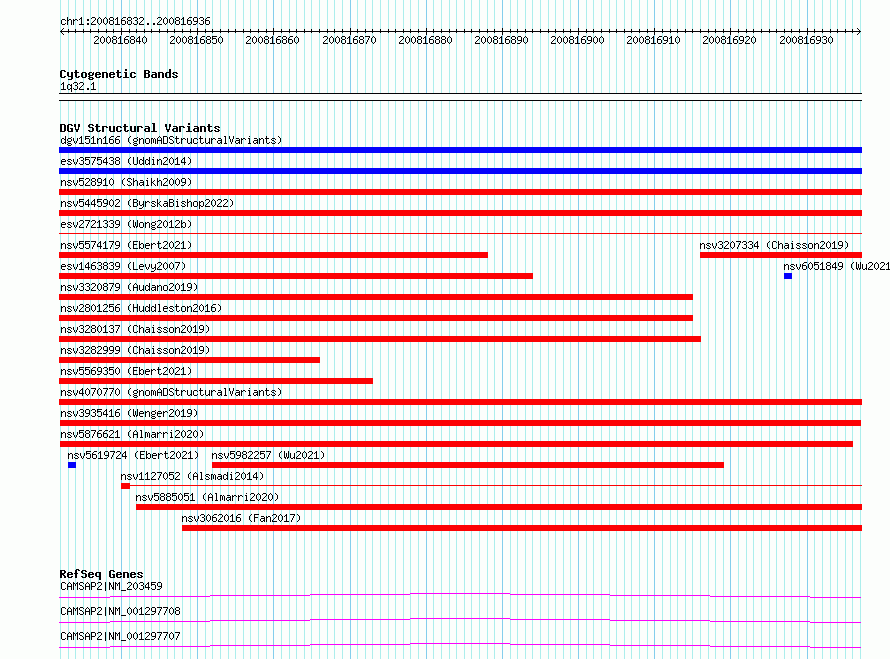
Task: Click the DGV Structural Variants track title
Action: pos(140,128)
